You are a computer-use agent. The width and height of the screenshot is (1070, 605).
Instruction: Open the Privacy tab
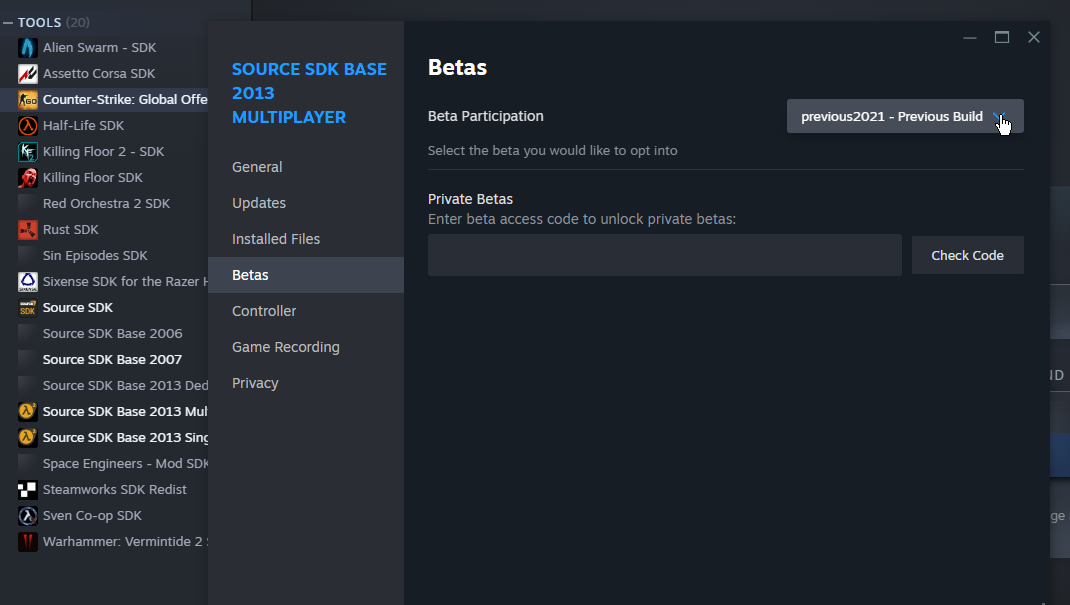coord(306,383)
